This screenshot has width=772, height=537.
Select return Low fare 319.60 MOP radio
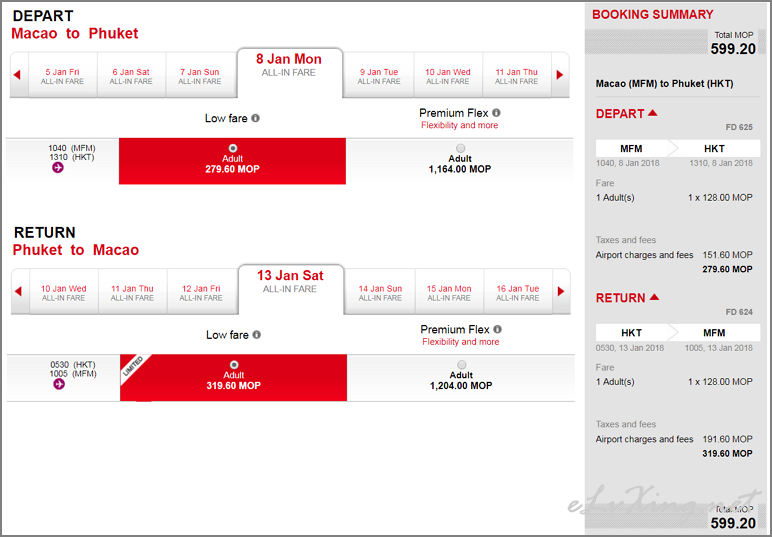(x=234, y=365)
